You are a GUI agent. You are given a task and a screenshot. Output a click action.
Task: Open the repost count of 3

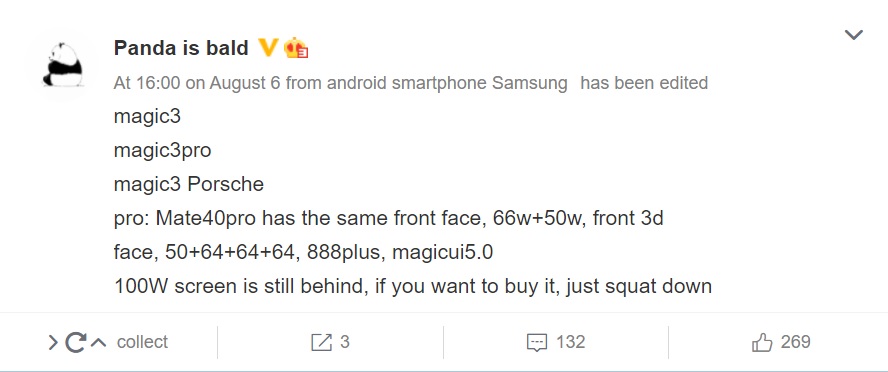344,342
